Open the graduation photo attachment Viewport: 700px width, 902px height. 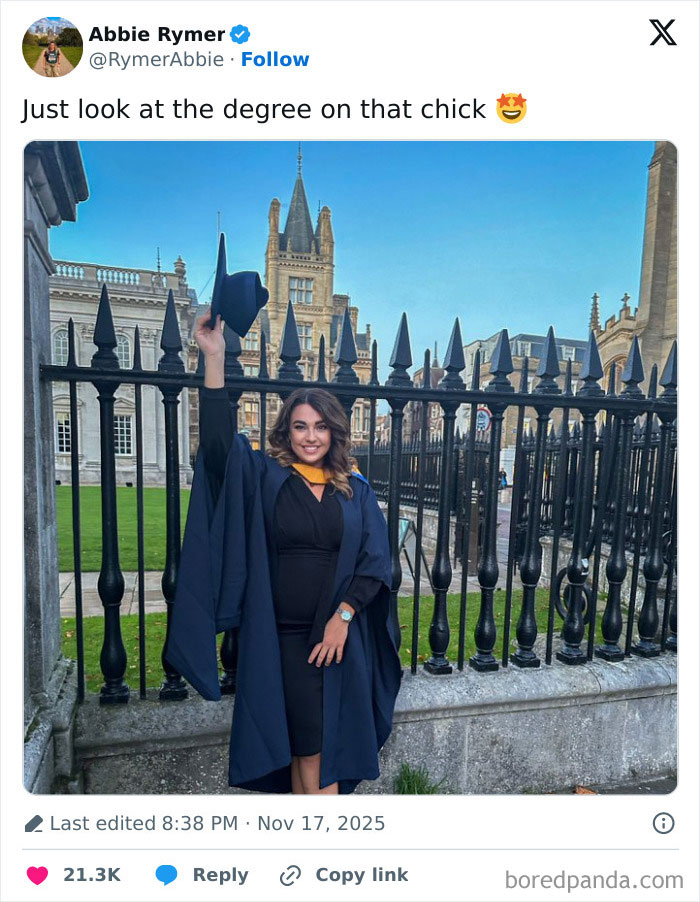(350, 465)
